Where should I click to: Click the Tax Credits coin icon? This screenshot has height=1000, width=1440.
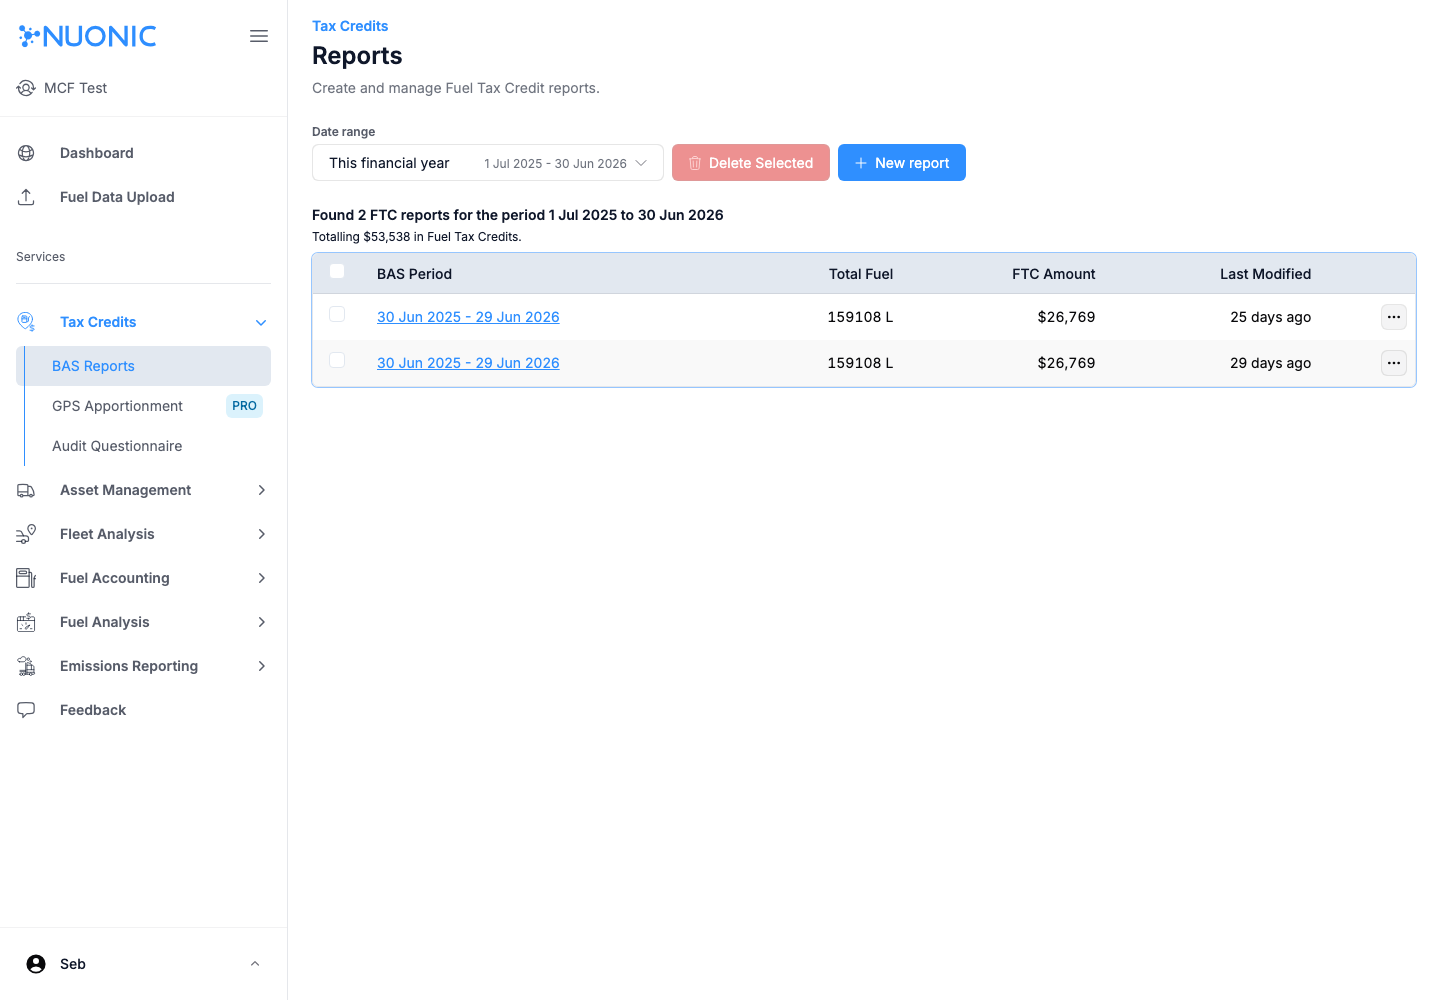[x=25, y=321]
